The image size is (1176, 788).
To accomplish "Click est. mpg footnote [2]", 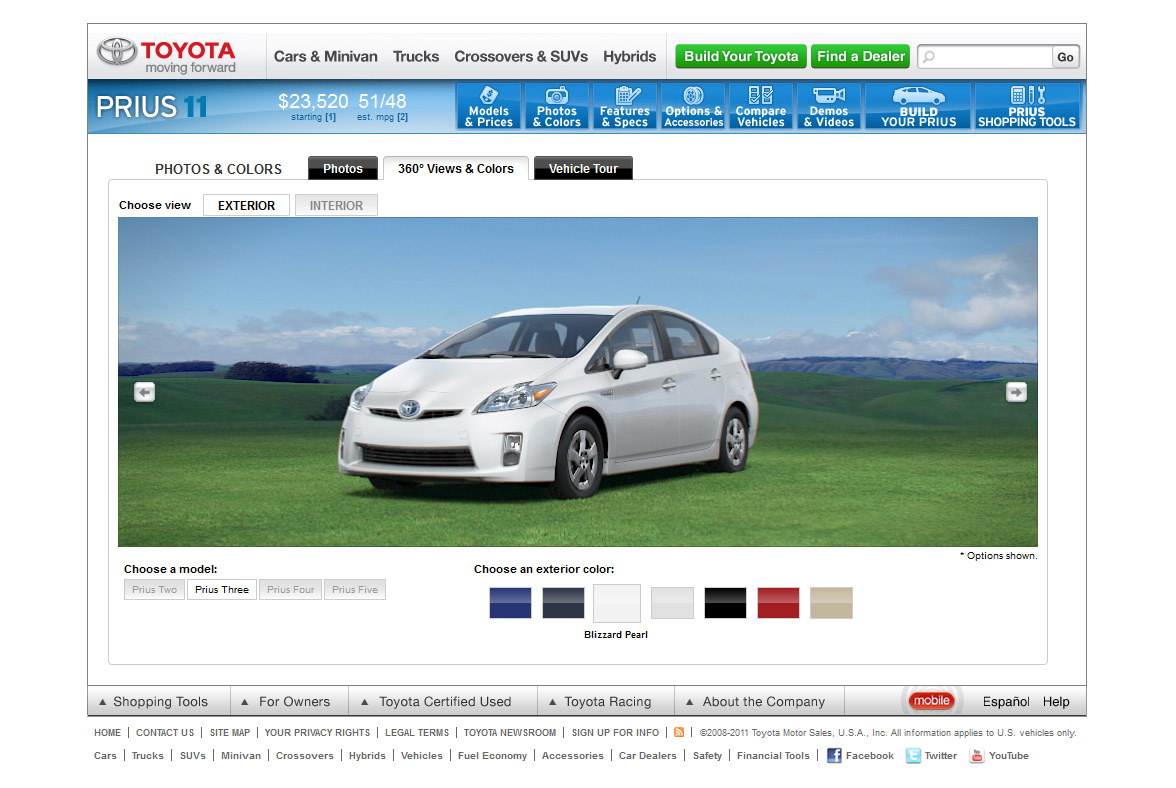I will pyautogui.click(x=403, y=117).
